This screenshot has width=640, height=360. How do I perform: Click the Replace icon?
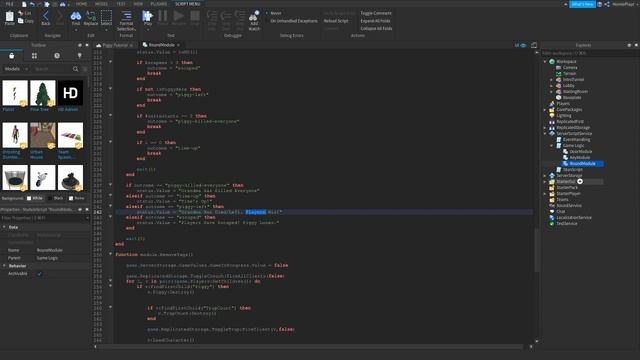[91, 16]
